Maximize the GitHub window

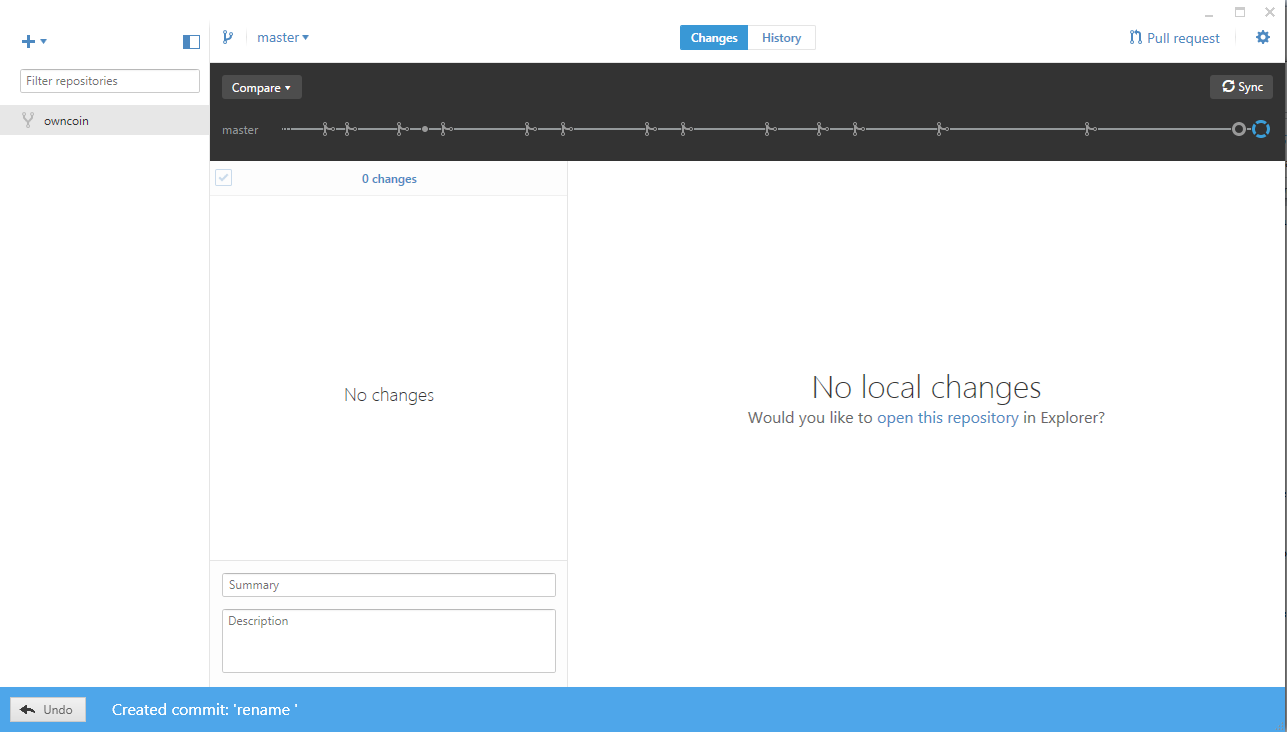click(x=1240, y=12)
